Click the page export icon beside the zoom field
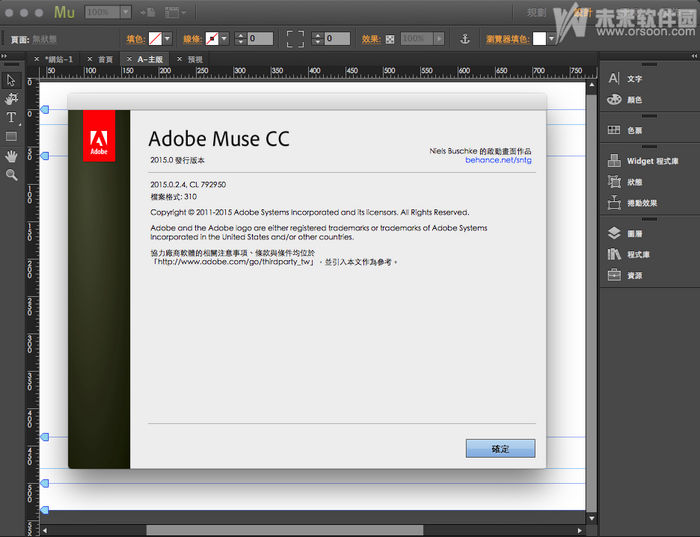This screenshot has height=537, width=700. click(x=147, y=12)
